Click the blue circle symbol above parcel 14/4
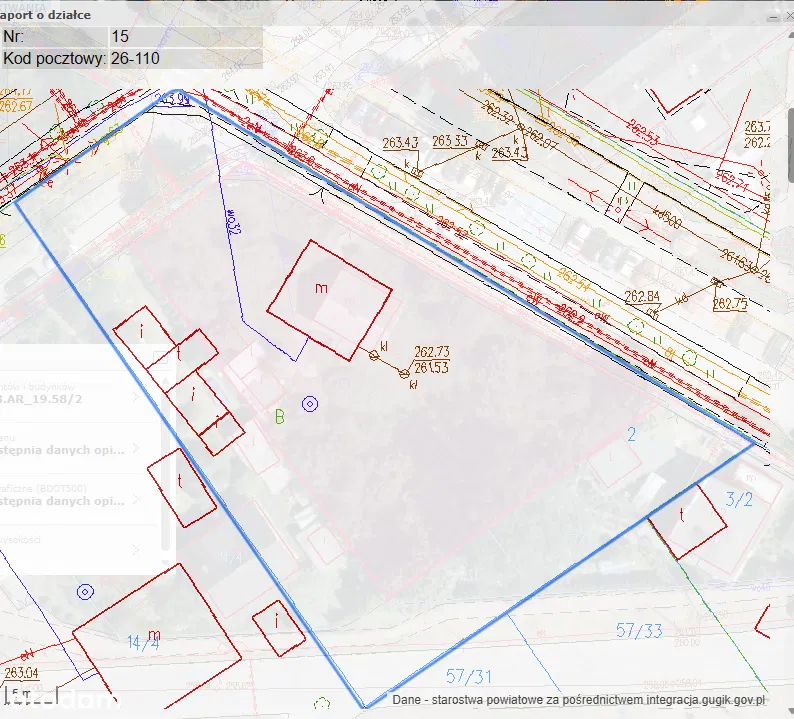 click(x=85, y=592)
